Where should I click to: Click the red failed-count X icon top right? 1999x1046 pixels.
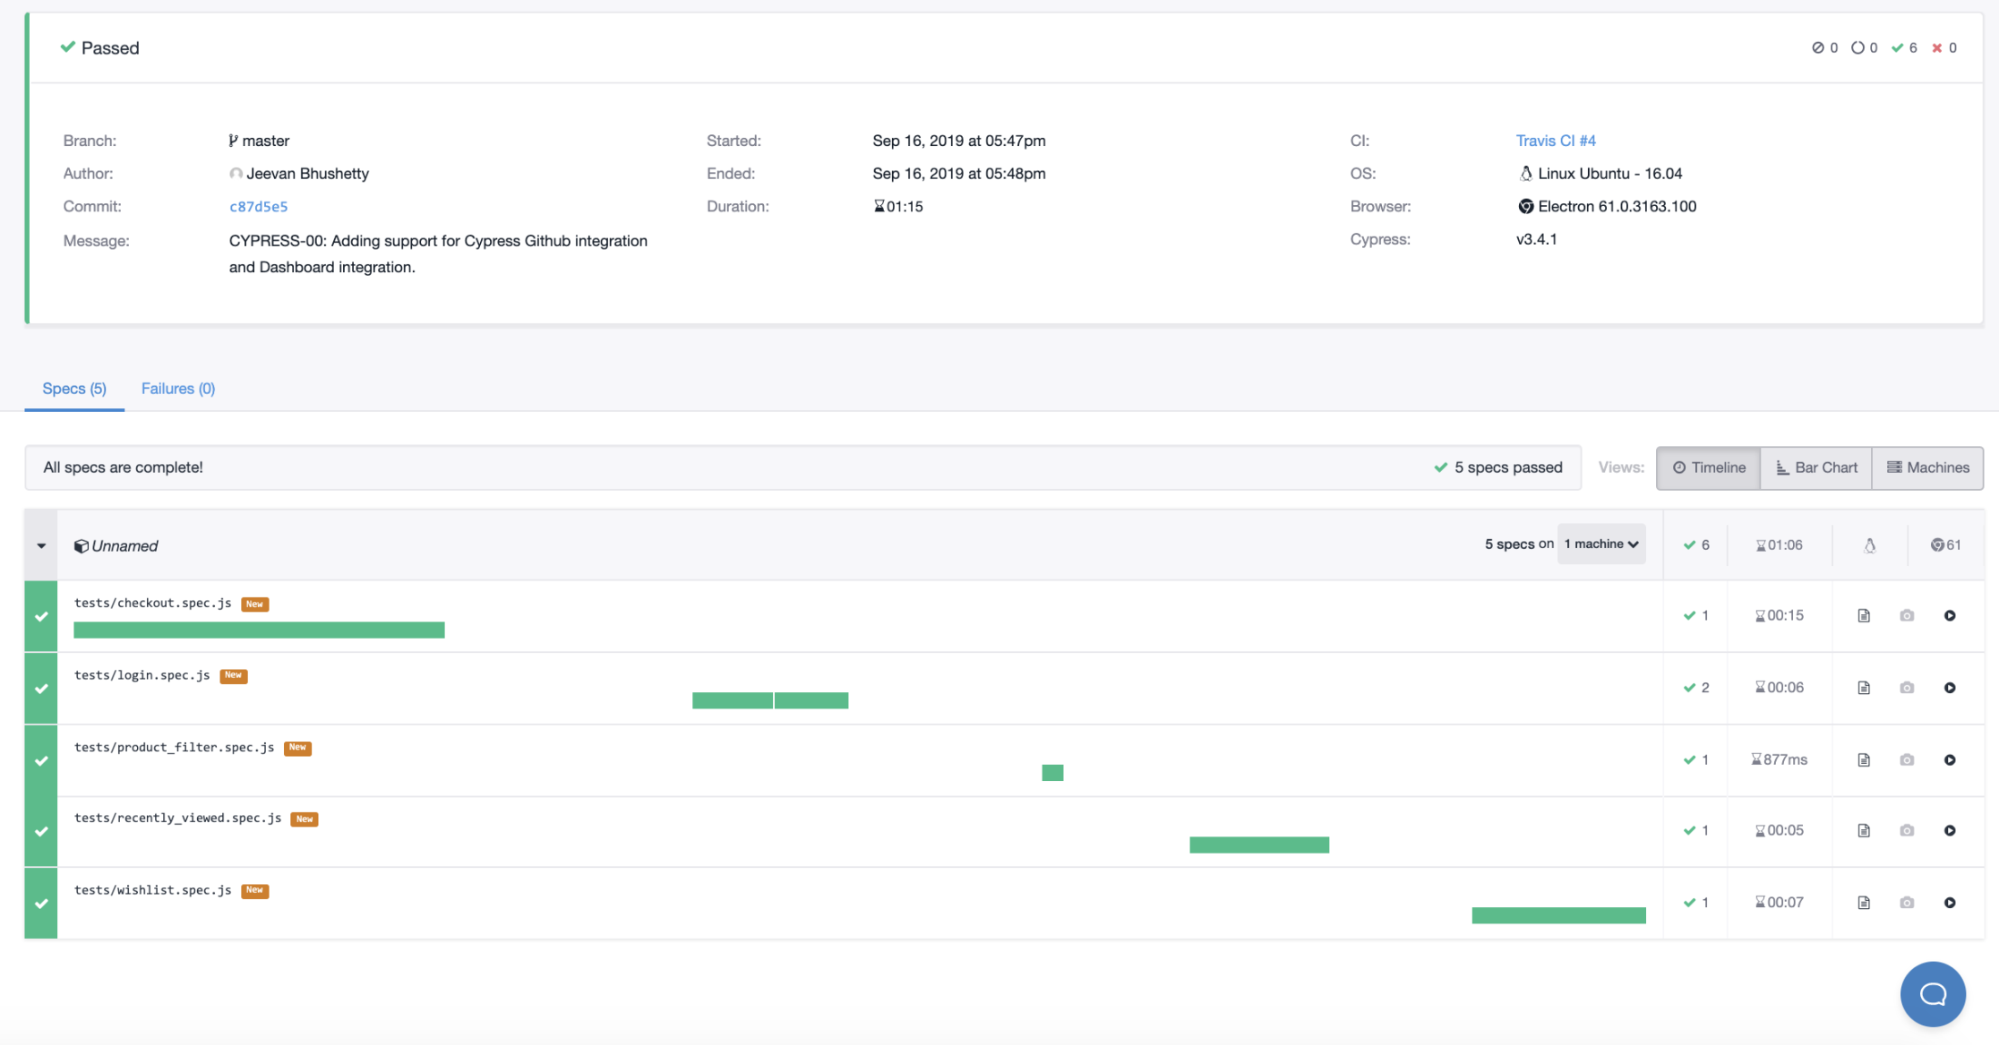click(1936, 47)
